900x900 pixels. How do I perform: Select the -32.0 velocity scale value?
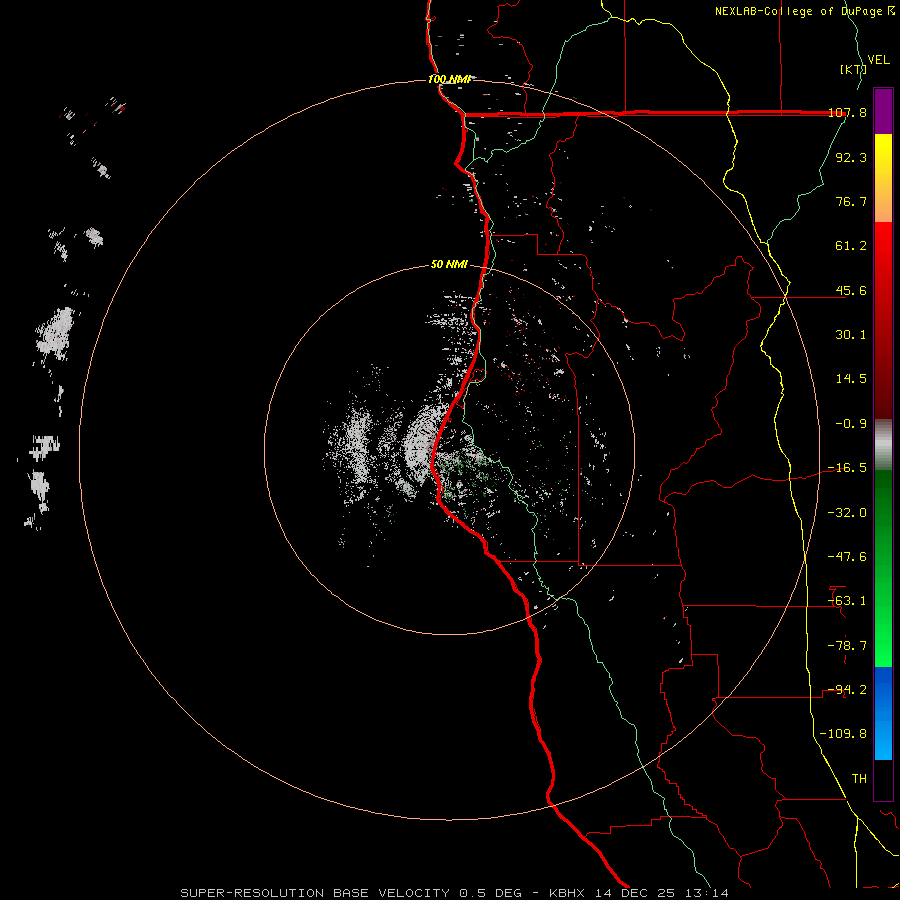click(847, 513)
